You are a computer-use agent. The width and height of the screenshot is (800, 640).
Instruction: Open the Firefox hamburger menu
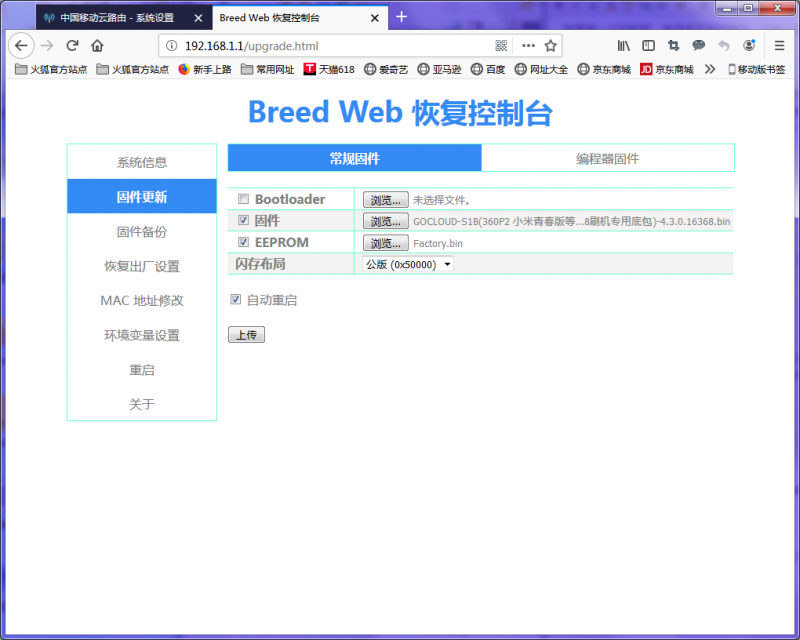(x=779, y=46)
